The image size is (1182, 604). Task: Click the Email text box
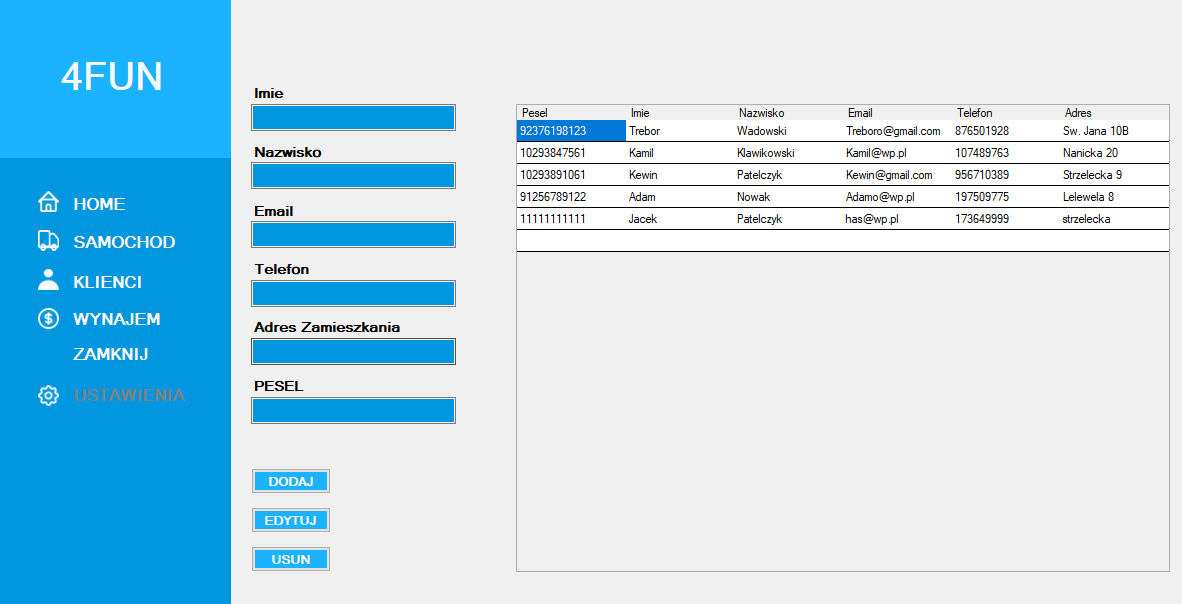tap(353, 234)
